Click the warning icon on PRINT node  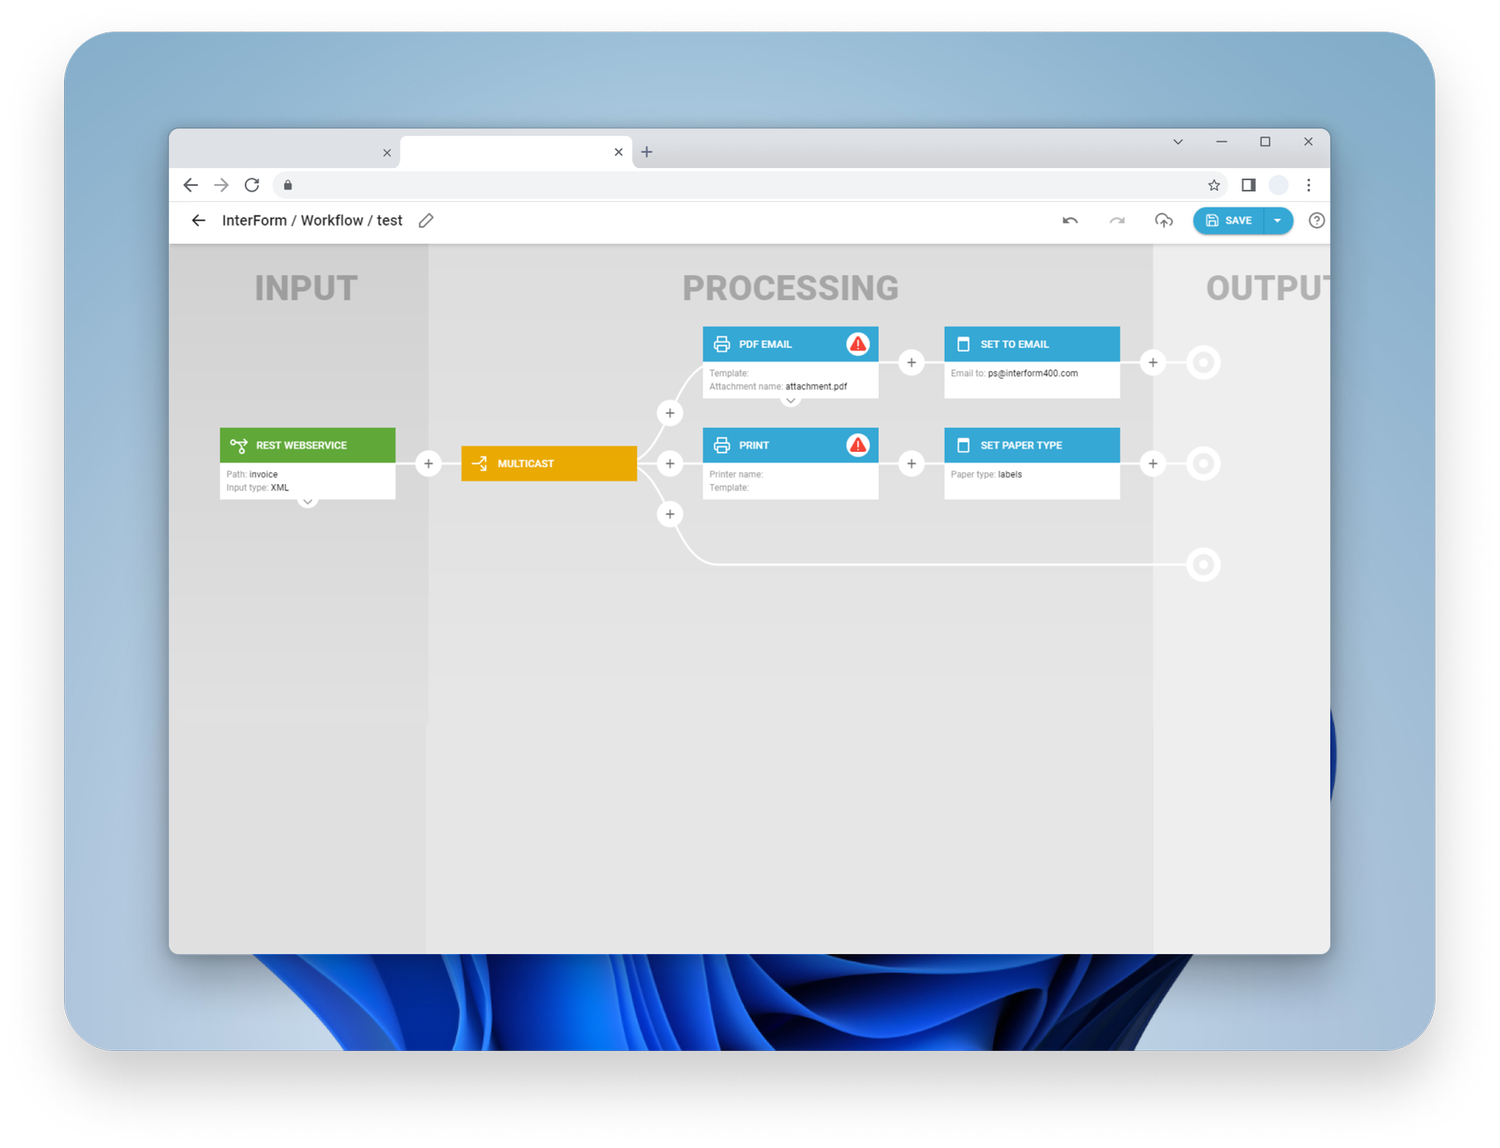click(x=857, y=445)
